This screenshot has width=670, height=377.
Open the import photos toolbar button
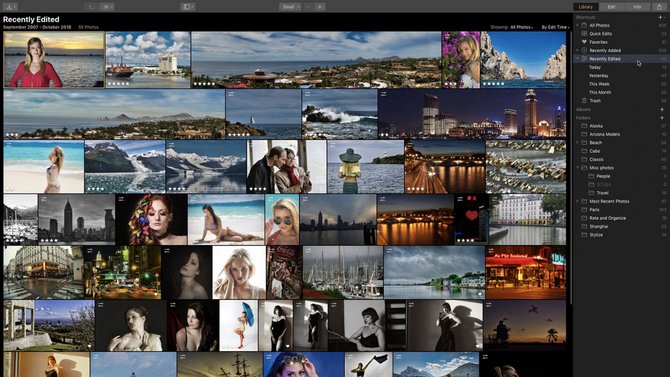(x=9, y=6)
